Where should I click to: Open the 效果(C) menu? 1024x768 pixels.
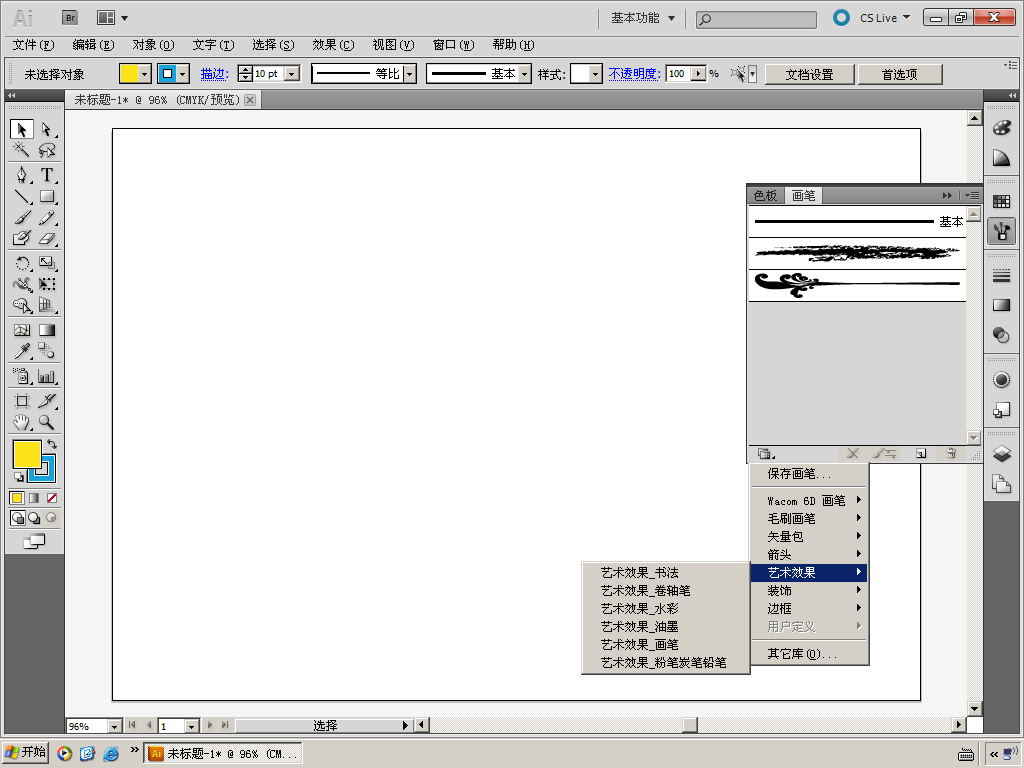click(333, 44)
